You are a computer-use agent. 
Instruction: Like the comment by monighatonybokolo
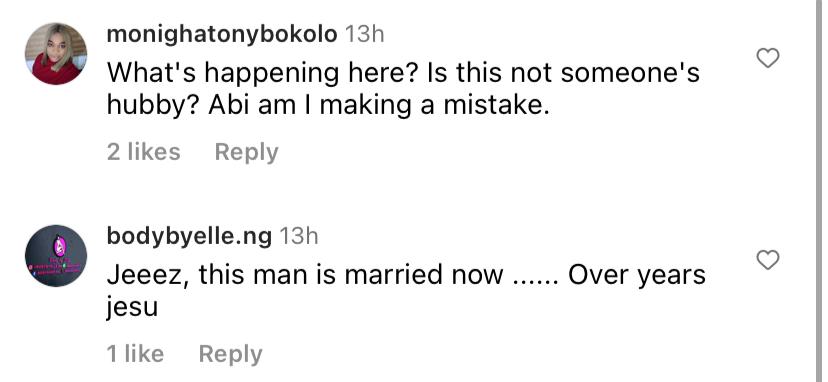[767, 58]
